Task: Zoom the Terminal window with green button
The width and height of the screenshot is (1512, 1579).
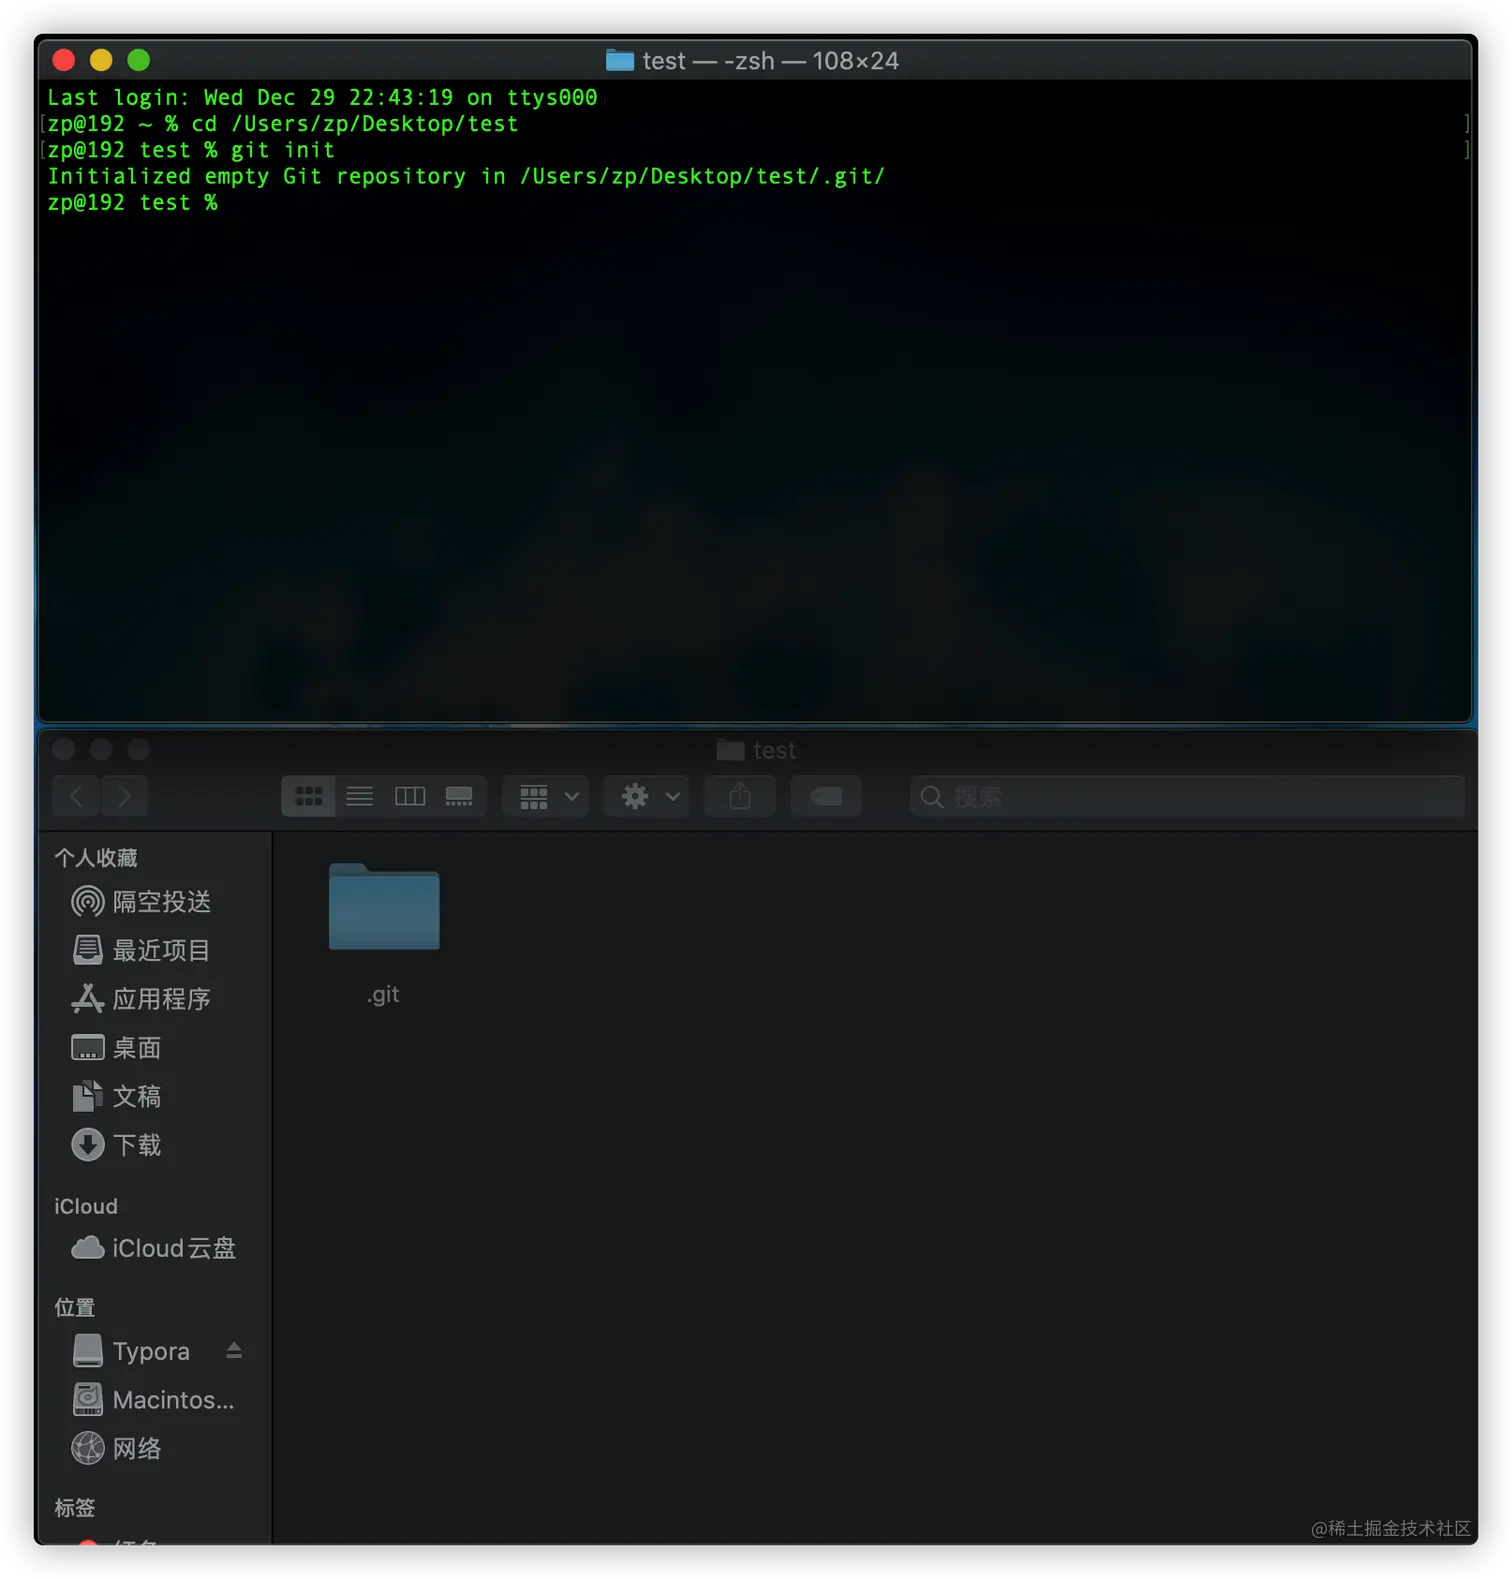Action: tap(139, 60)
